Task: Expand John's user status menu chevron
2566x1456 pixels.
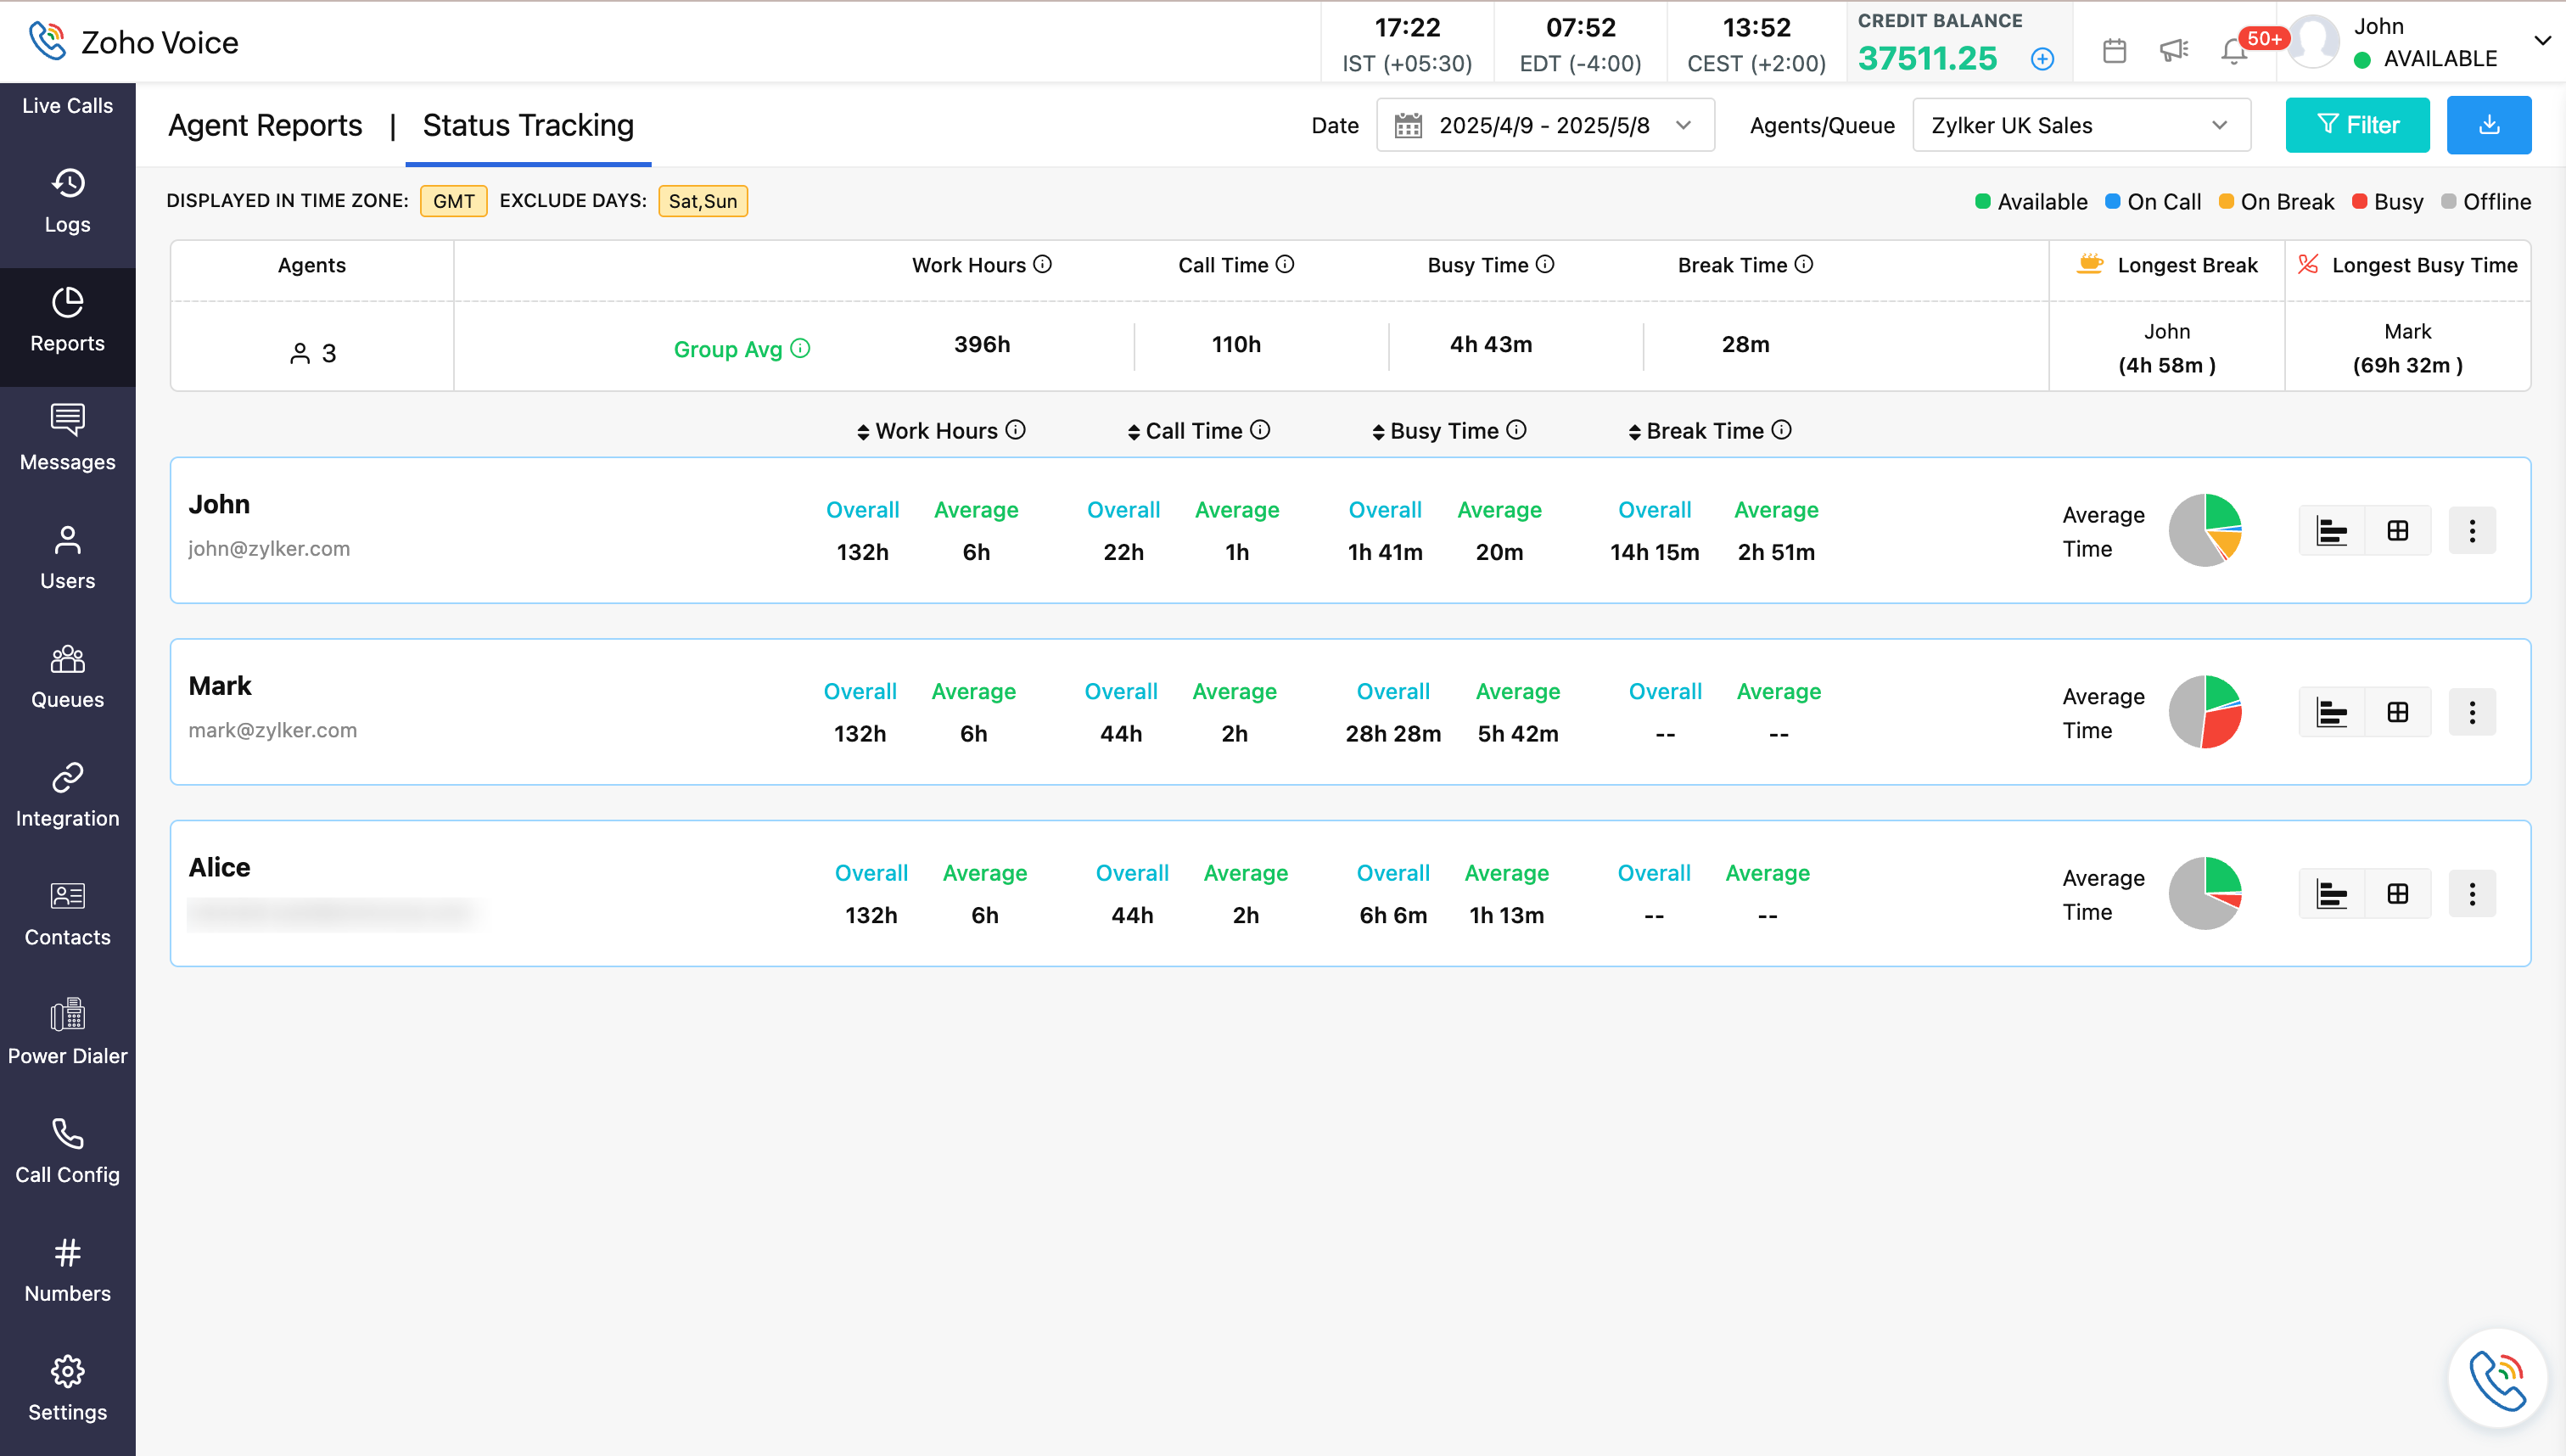Action: (x=2541, y=41)
